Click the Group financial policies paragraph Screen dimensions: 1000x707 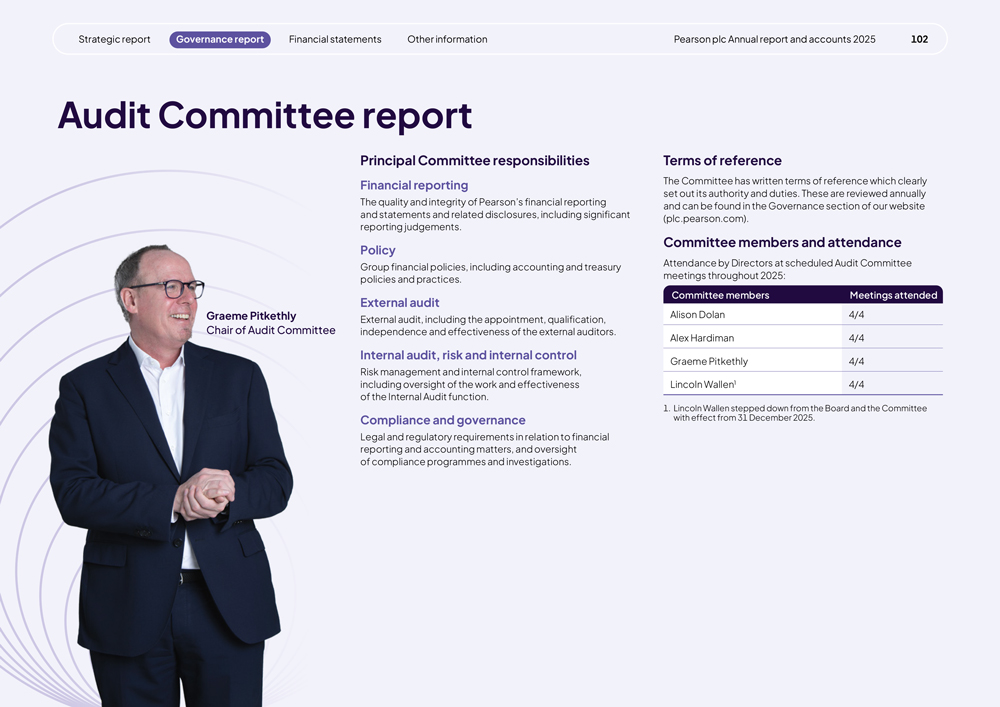(490, 273)
